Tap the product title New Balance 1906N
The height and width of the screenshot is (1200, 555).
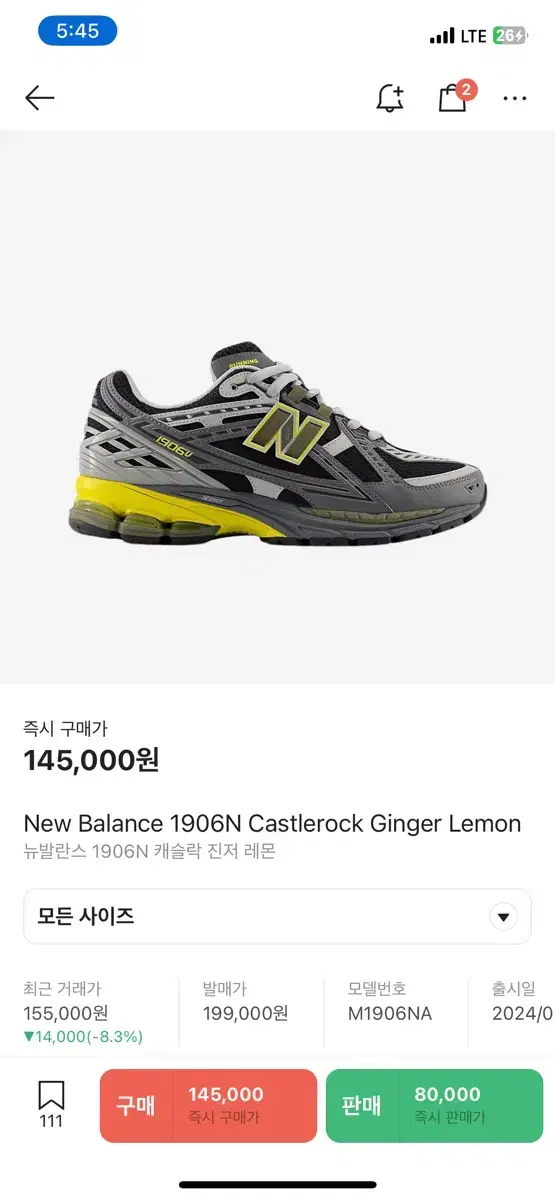272,824
